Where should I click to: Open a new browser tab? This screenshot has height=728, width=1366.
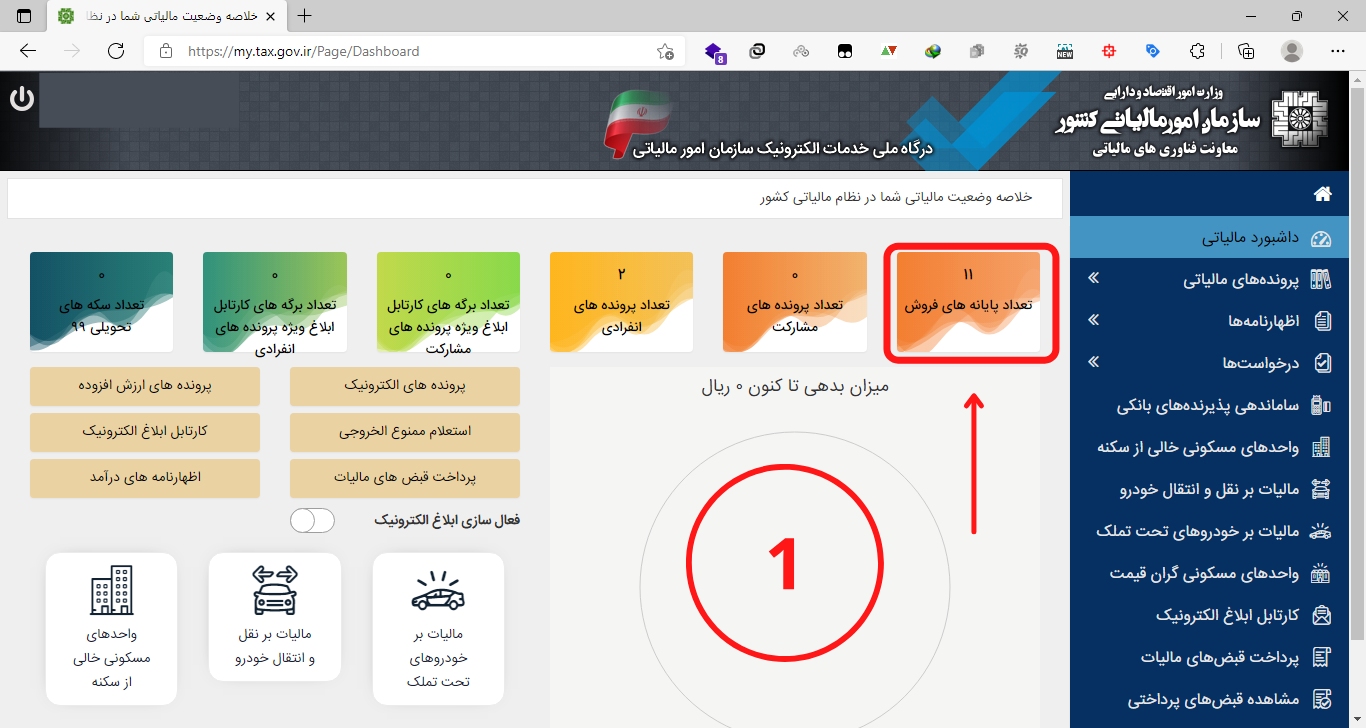pyautogui.click(x=305, y=16)
